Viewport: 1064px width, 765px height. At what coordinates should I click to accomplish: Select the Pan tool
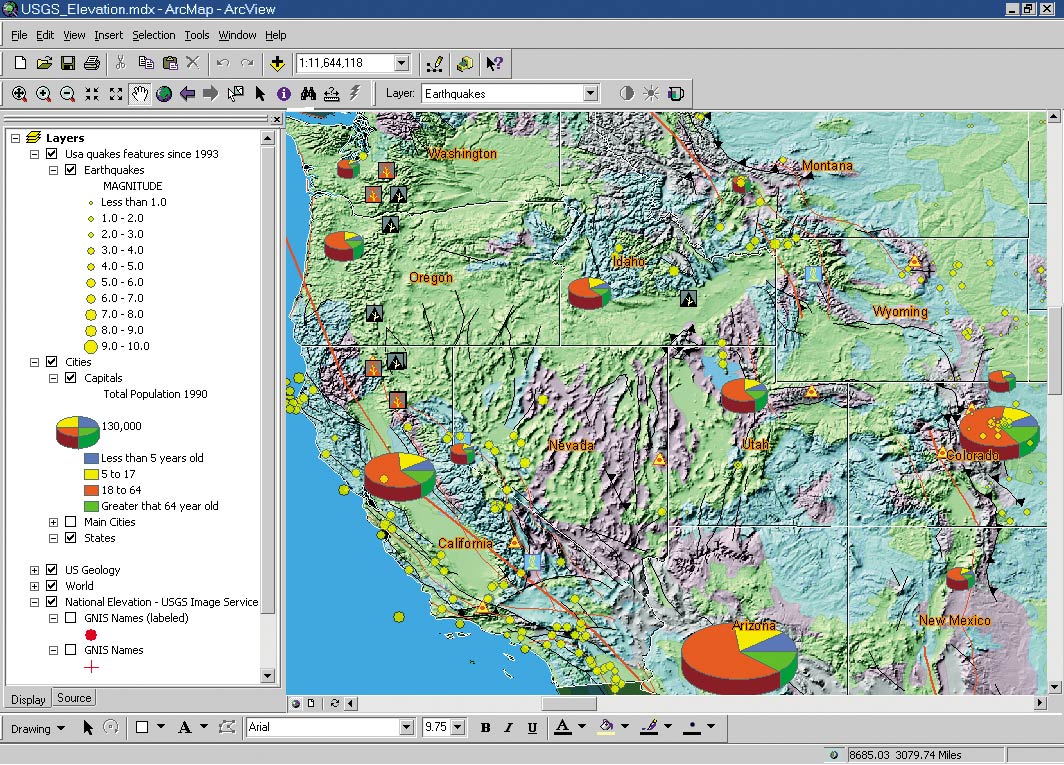[x=139, y=93]
